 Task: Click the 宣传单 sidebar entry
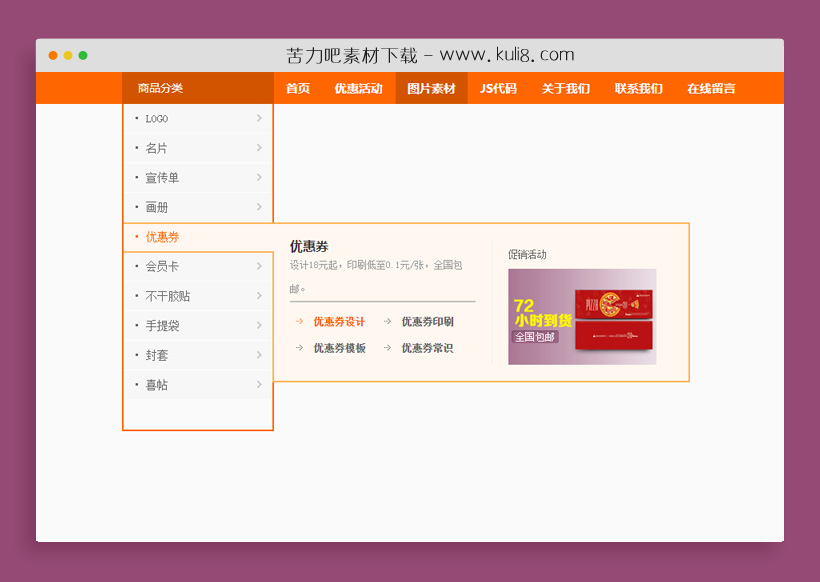160,177
